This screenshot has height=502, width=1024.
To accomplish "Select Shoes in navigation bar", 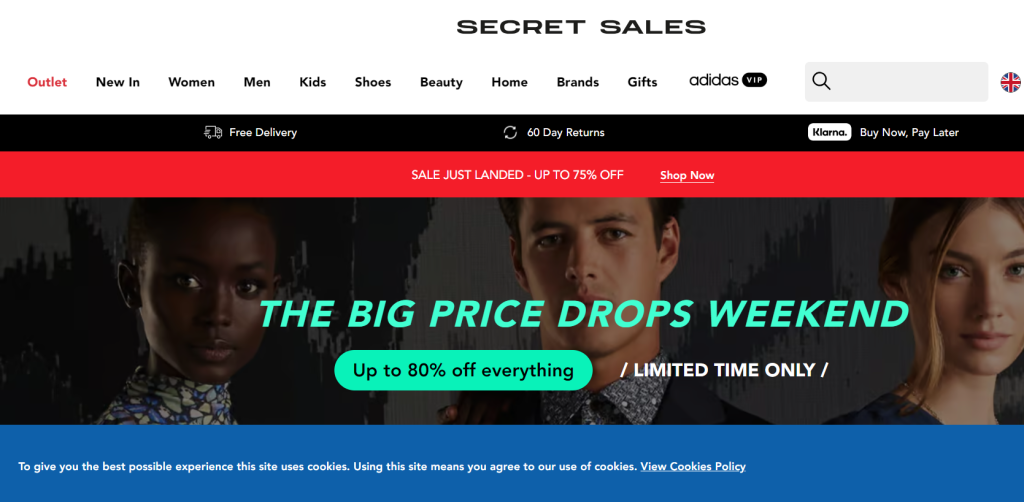I will (x=373, y=82).
